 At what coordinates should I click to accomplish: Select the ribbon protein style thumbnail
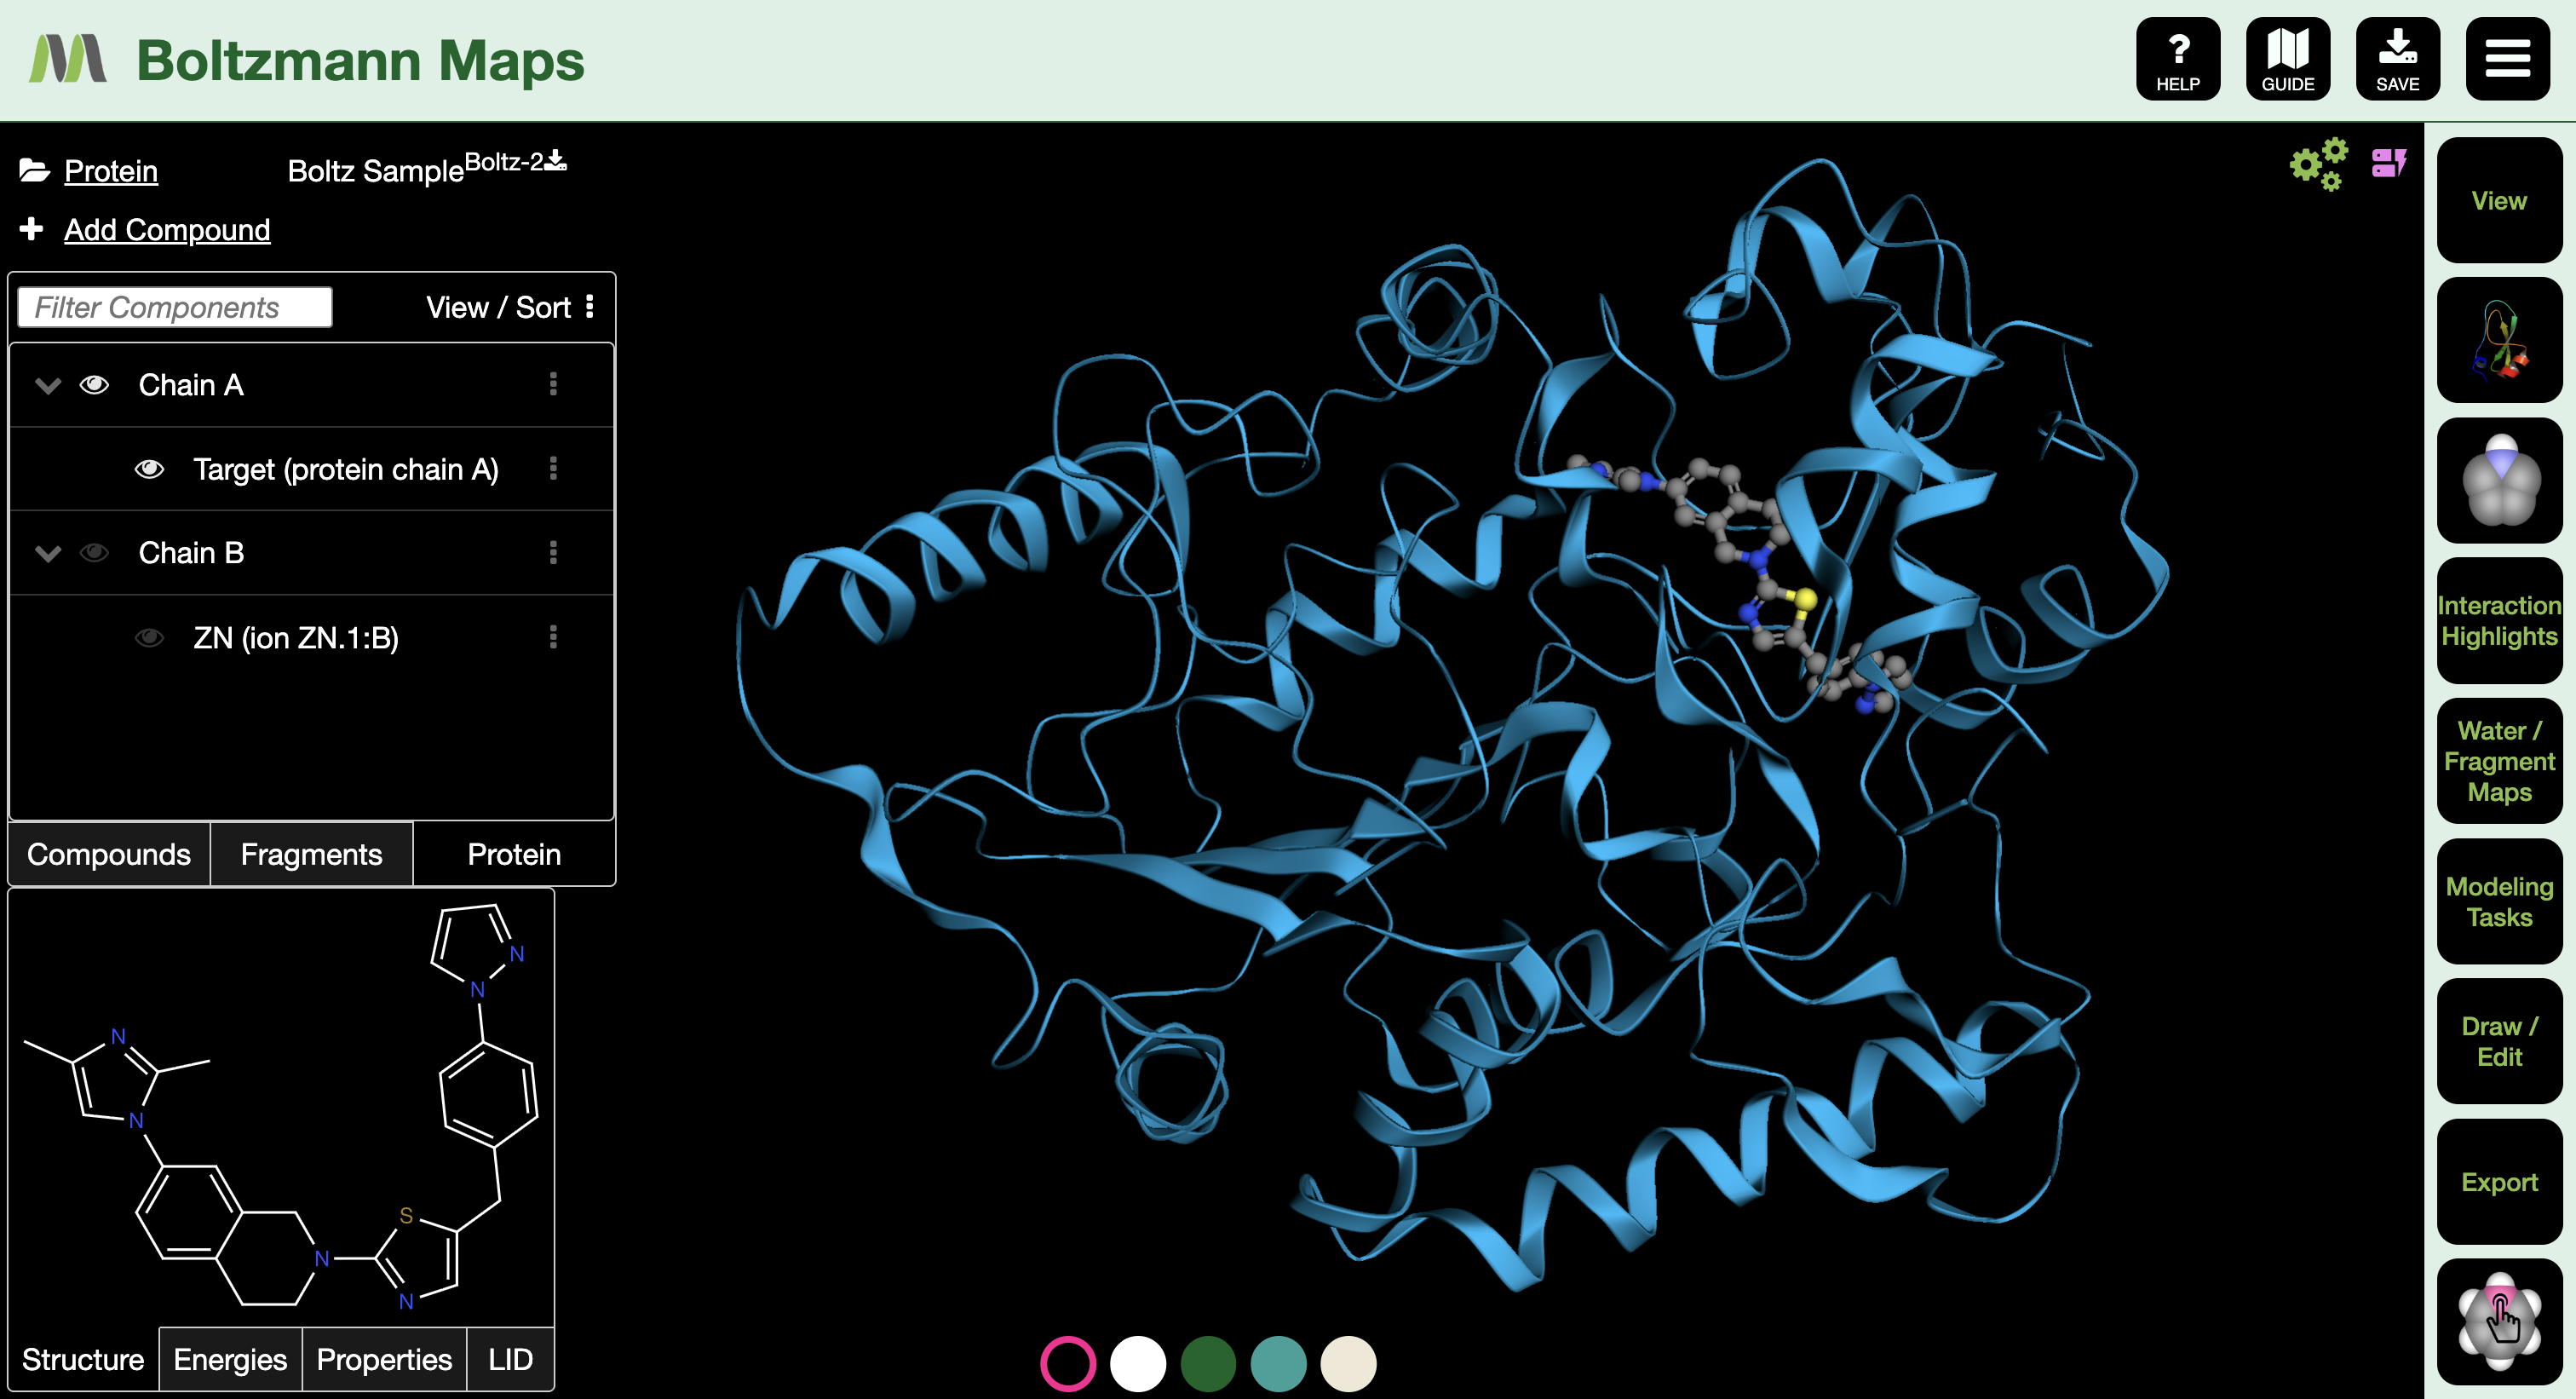coord(2499,340)
